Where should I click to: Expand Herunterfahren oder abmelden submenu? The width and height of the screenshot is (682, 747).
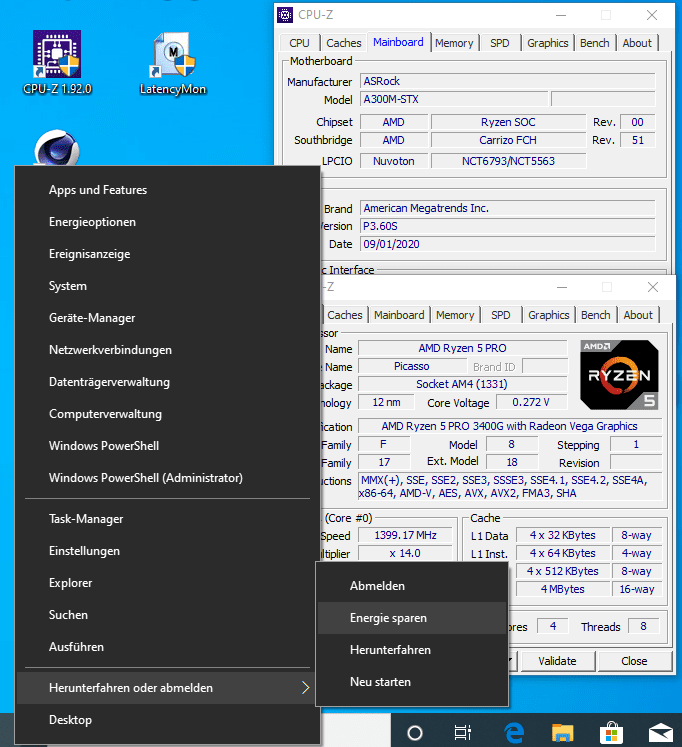(x=167, y=688)
